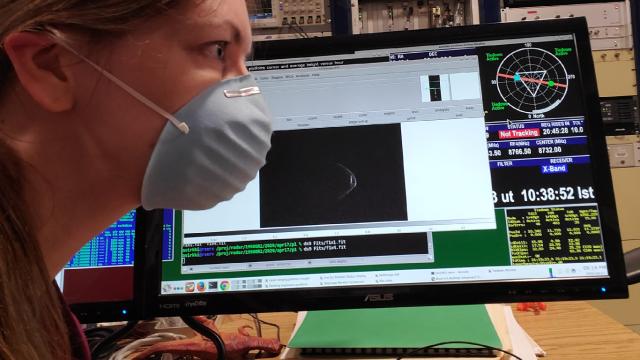This screenshot has height=360, width=640.
Task: Click the radar echo in the image viewer
Action: (x=349, y=181)
